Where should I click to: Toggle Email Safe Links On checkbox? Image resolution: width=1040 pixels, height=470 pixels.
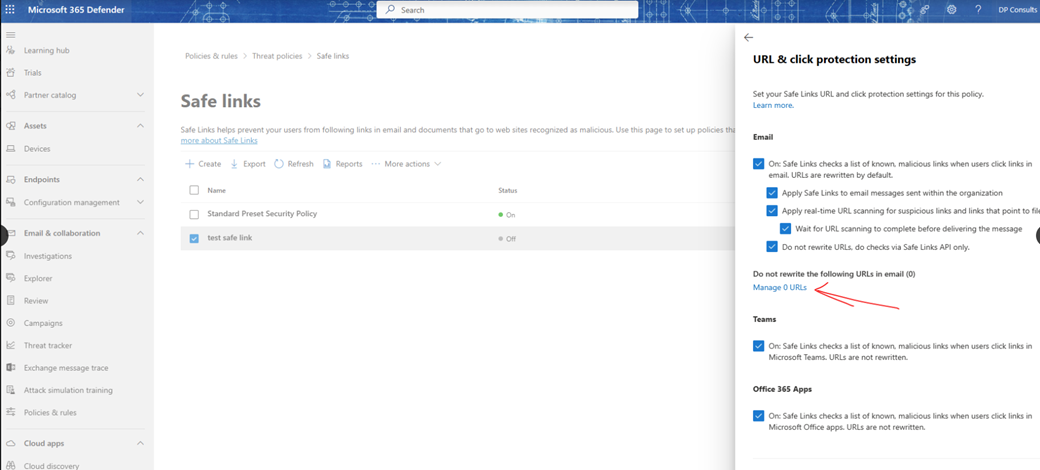point(759,164)
